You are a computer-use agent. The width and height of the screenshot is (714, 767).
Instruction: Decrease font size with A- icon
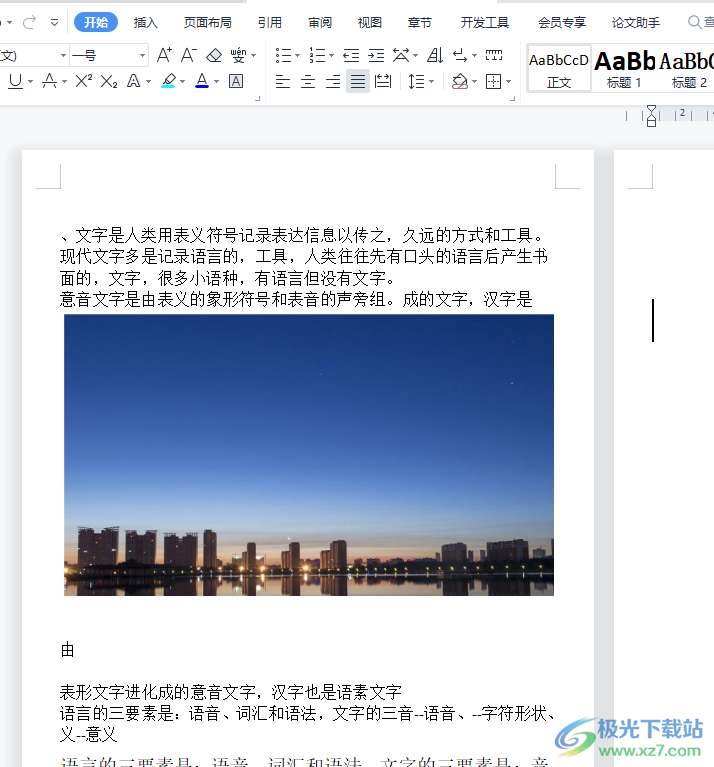pyautogui.click(x=189, y=55)
